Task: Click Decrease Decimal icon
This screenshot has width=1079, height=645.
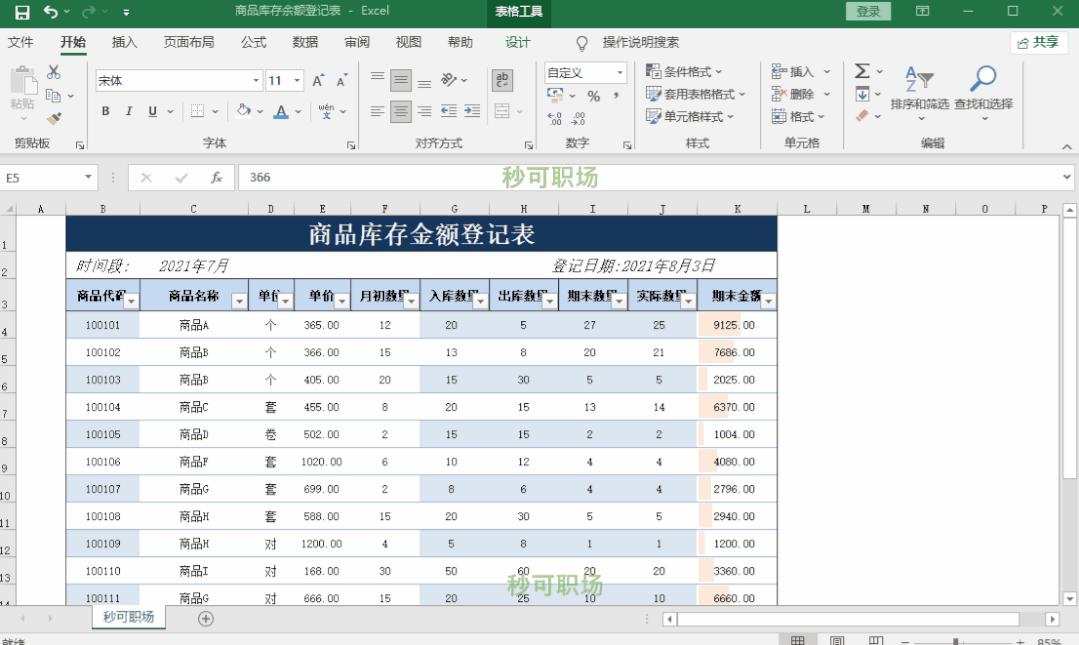Action: click(x=578, y=118)
